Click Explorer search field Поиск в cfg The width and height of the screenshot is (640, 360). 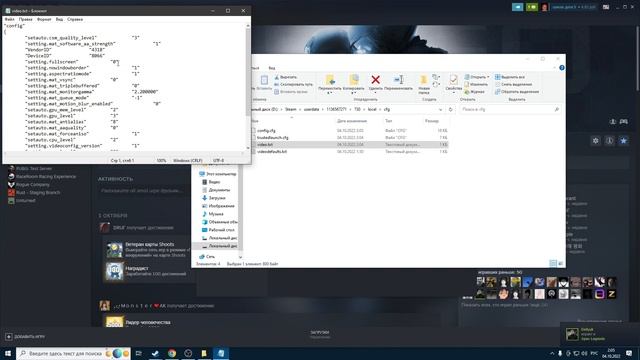[x=509, y=109]
